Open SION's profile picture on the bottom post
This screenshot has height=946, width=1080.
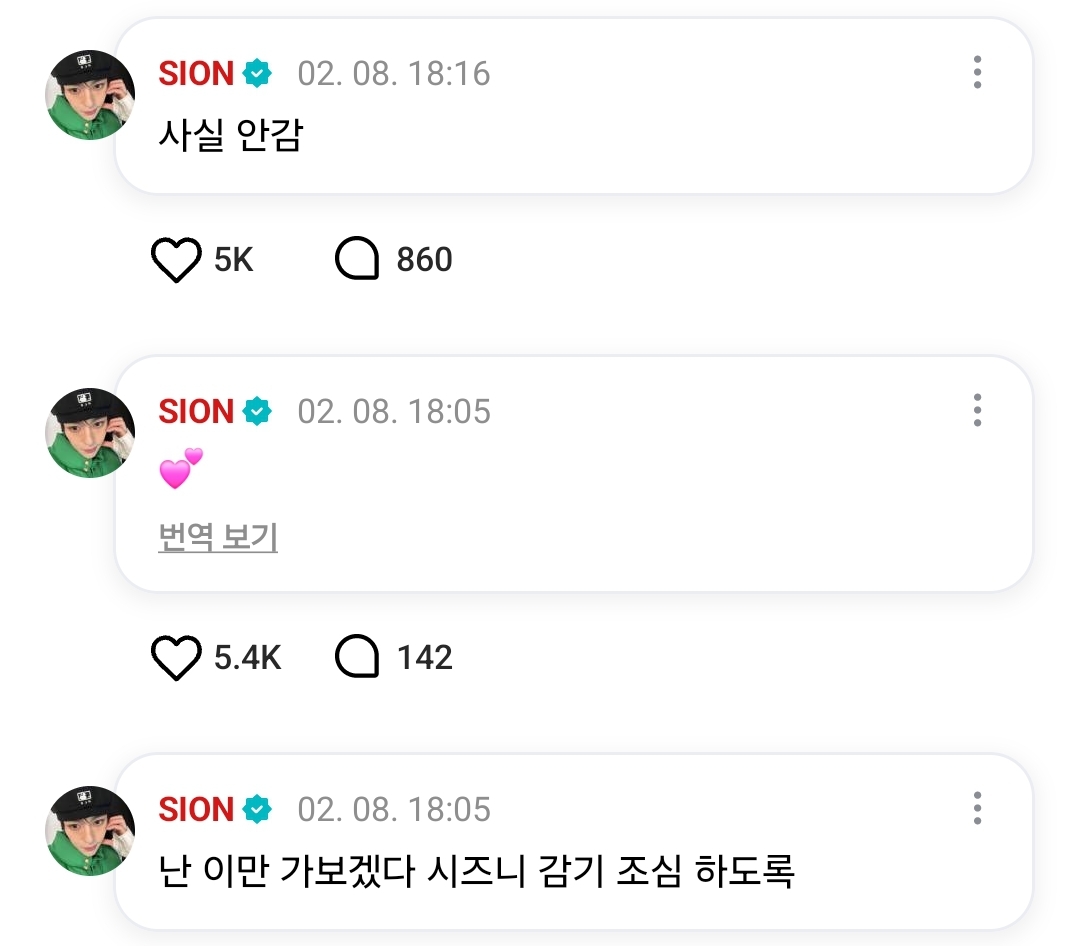[90, 830]
